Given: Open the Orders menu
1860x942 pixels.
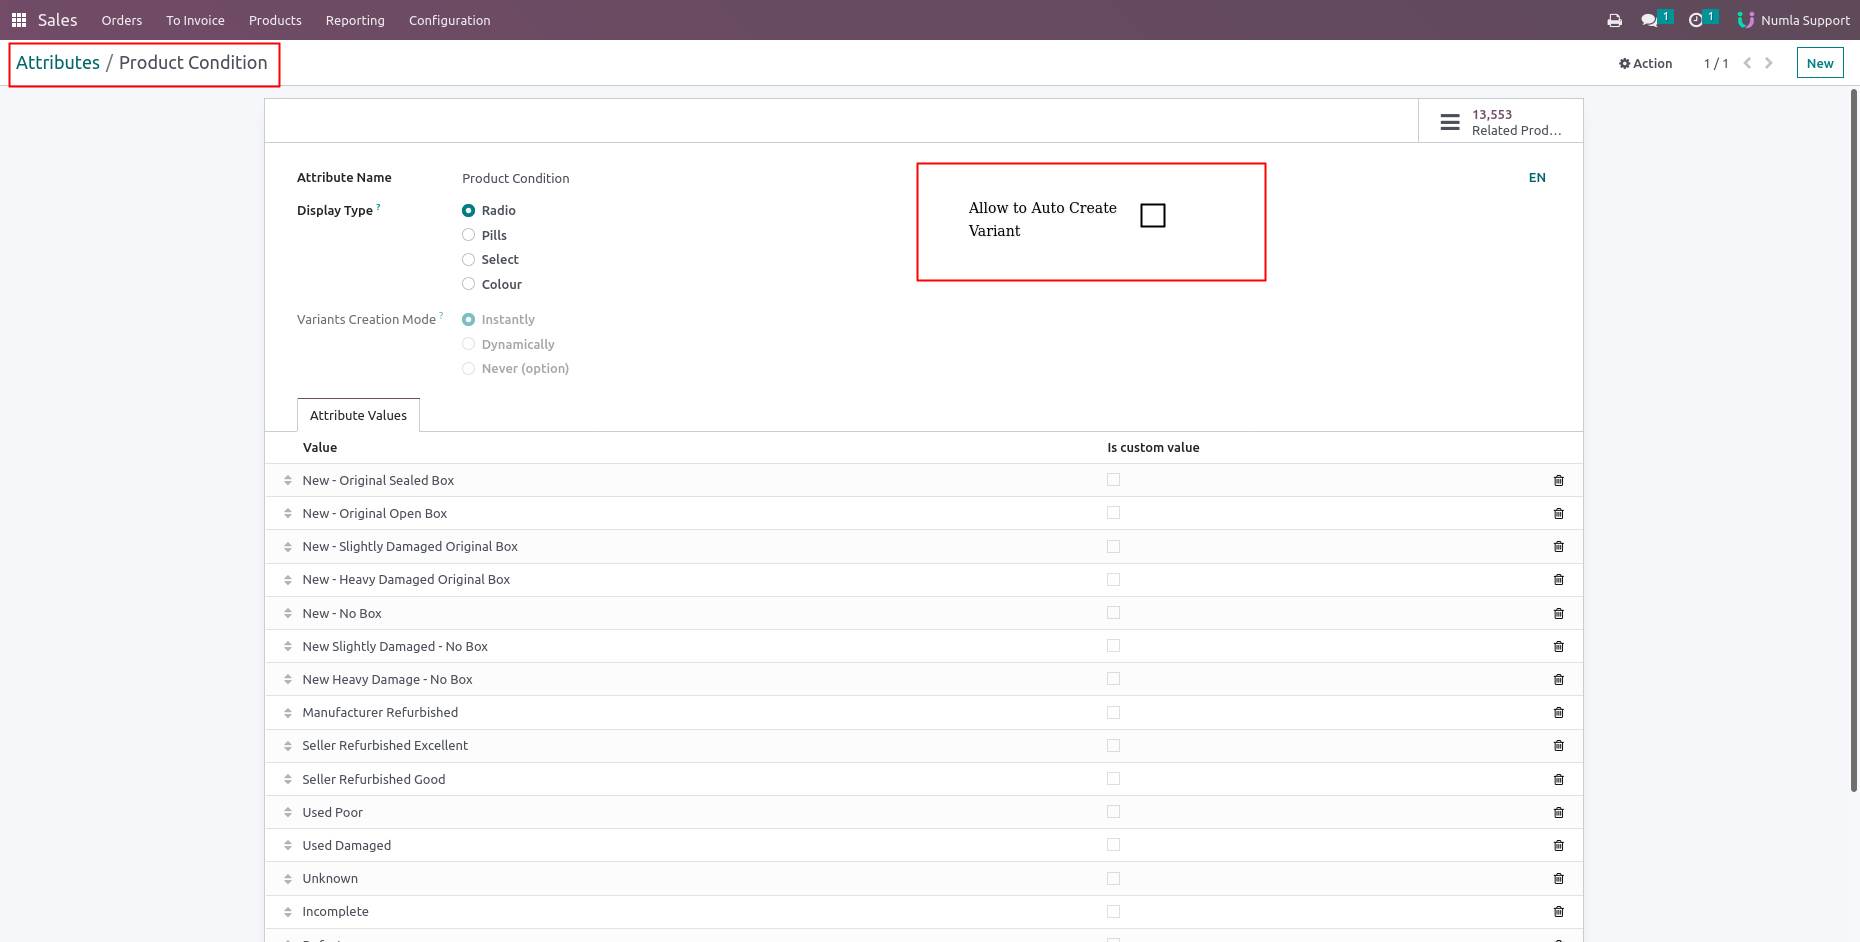Looking at the screenshot, I should coord(122,20).
